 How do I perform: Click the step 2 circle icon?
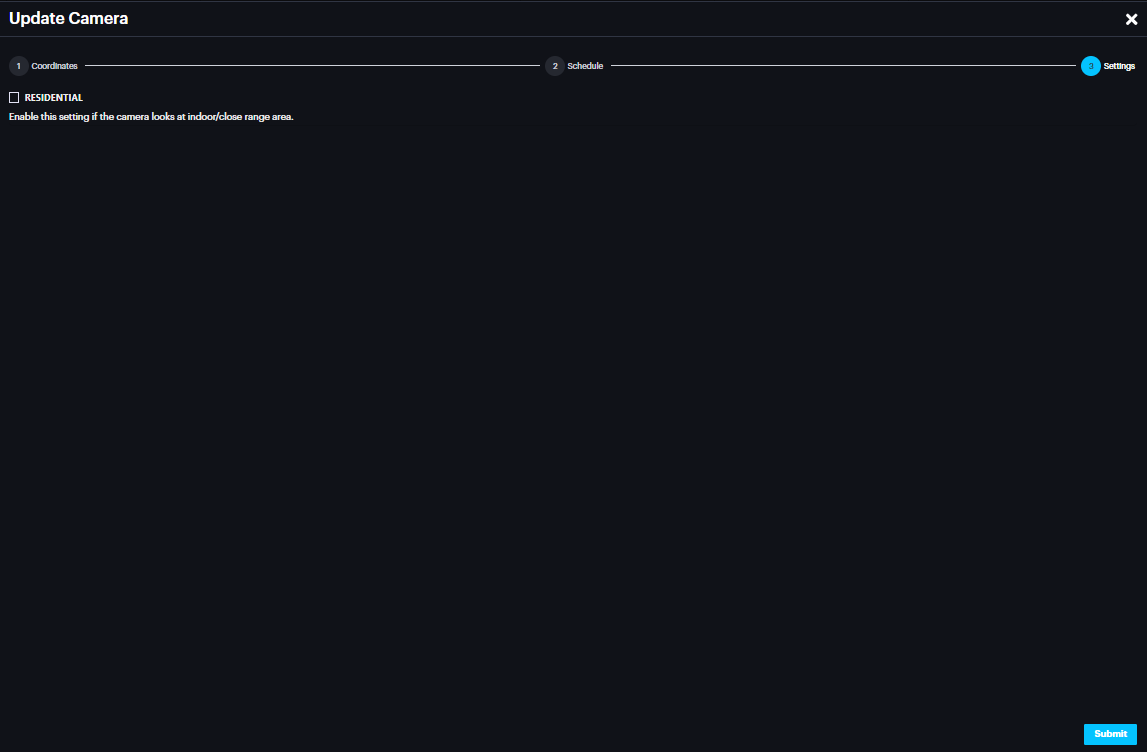click(x=554, y=66)
